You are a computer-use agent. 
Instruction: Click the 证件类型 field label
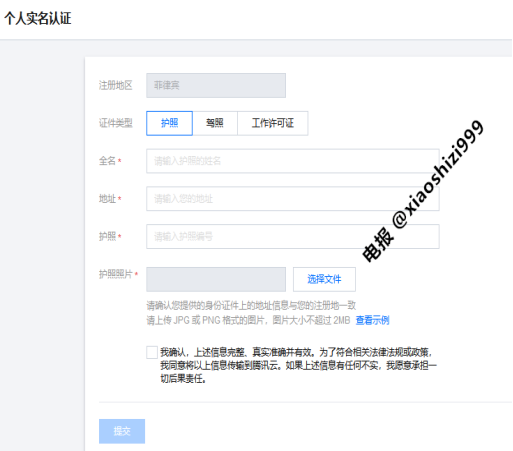(116, 123)
